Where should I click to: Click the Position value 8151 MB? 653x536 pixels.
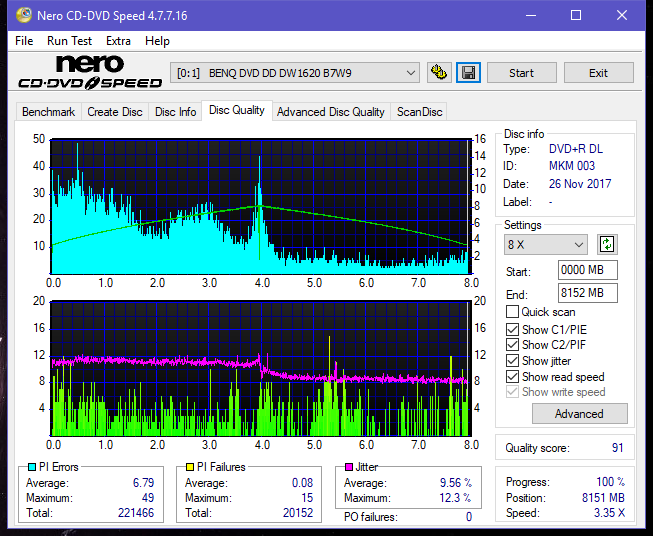[603, 498]
